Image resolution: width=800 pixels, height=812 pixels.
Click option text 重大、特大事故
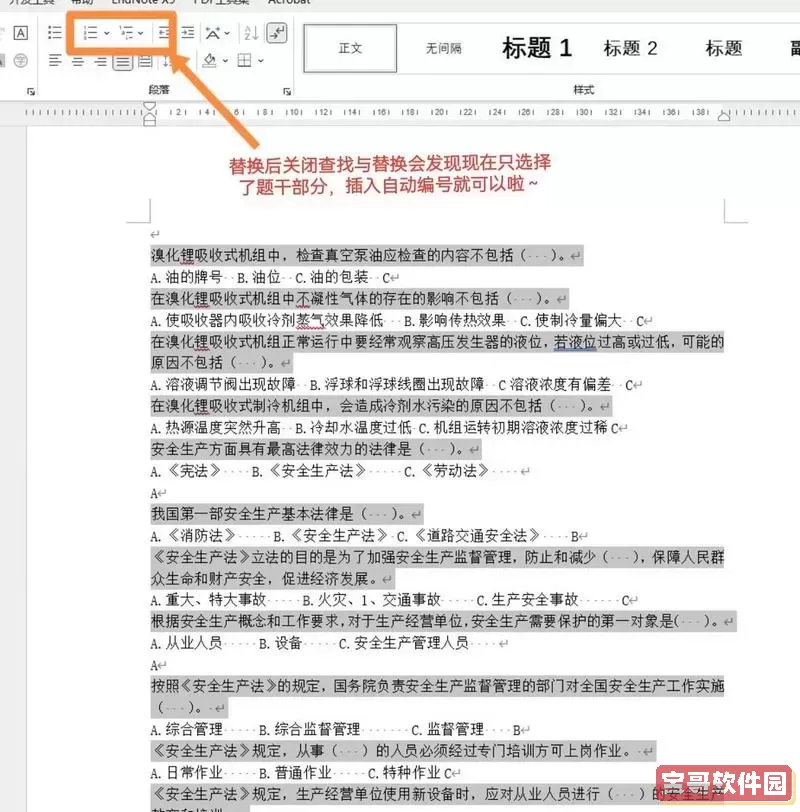(216, 600)
